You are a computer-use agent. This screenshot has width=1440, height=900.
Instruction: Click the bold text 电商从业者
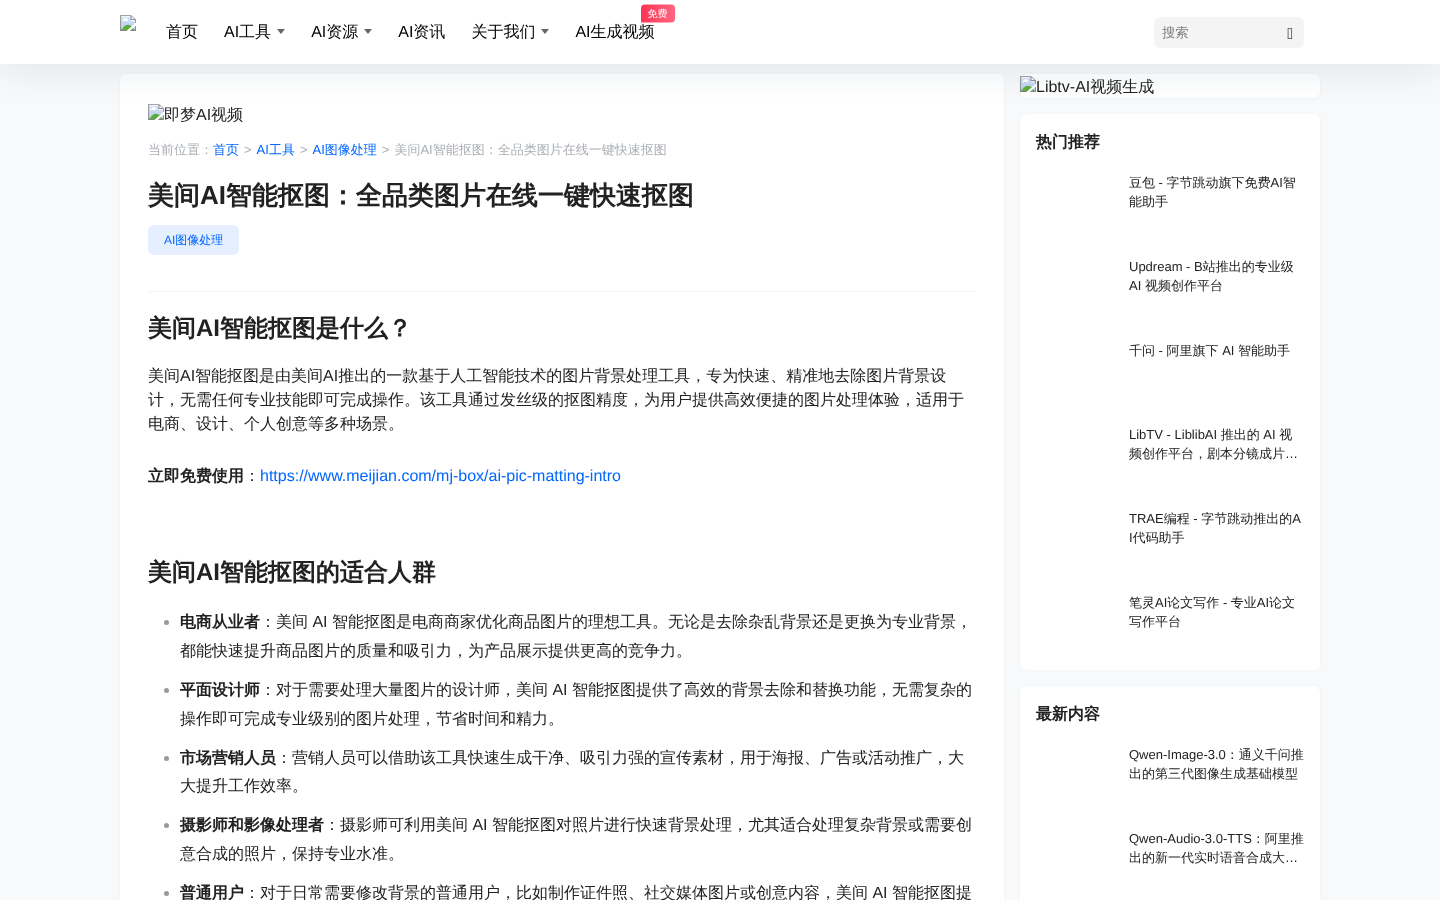click(x=220, y=622)
